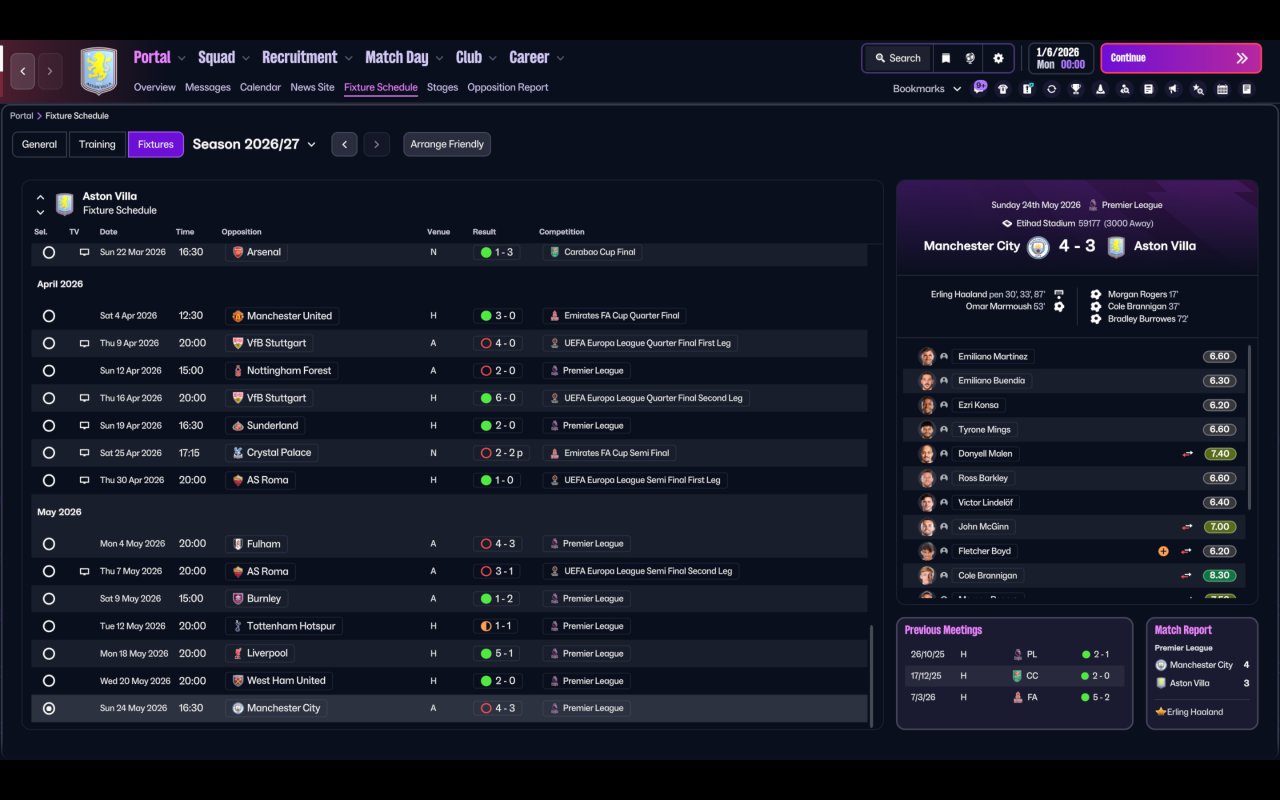Open the notifications speech bubble with 9+ badge
1280x800 pixels.
[980, 87]
